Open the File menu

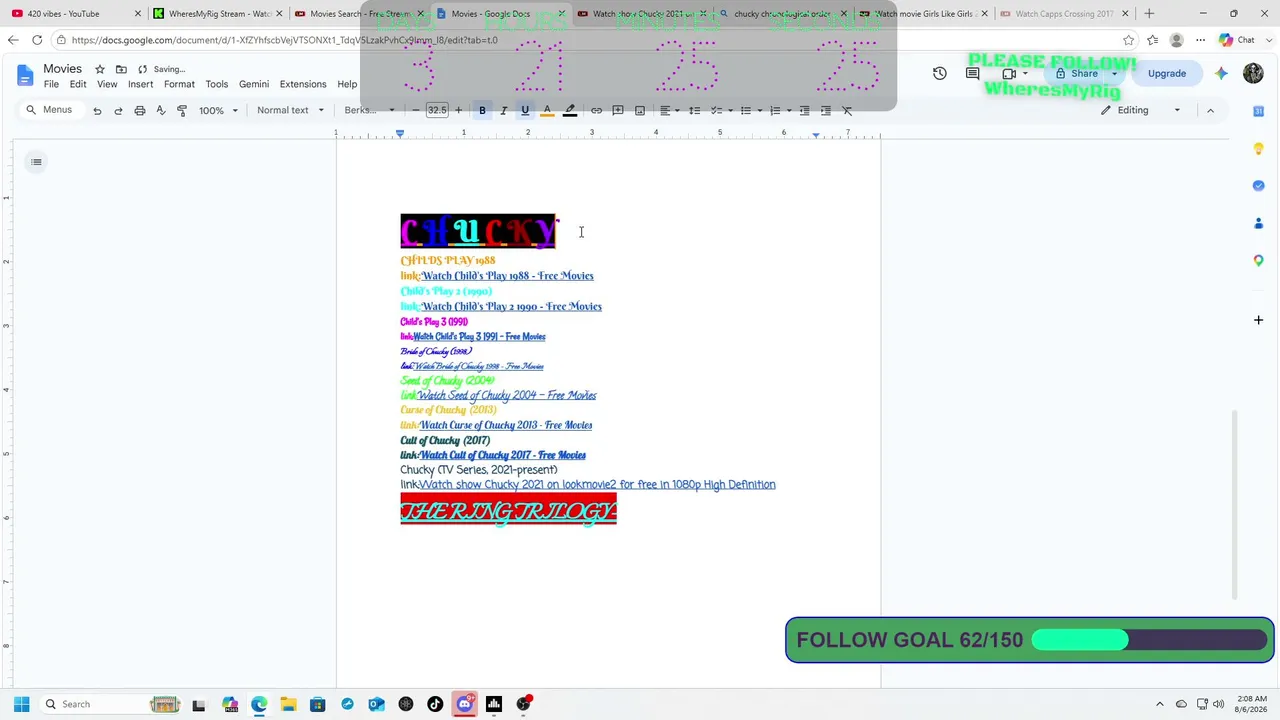click(x=51, y=84)
